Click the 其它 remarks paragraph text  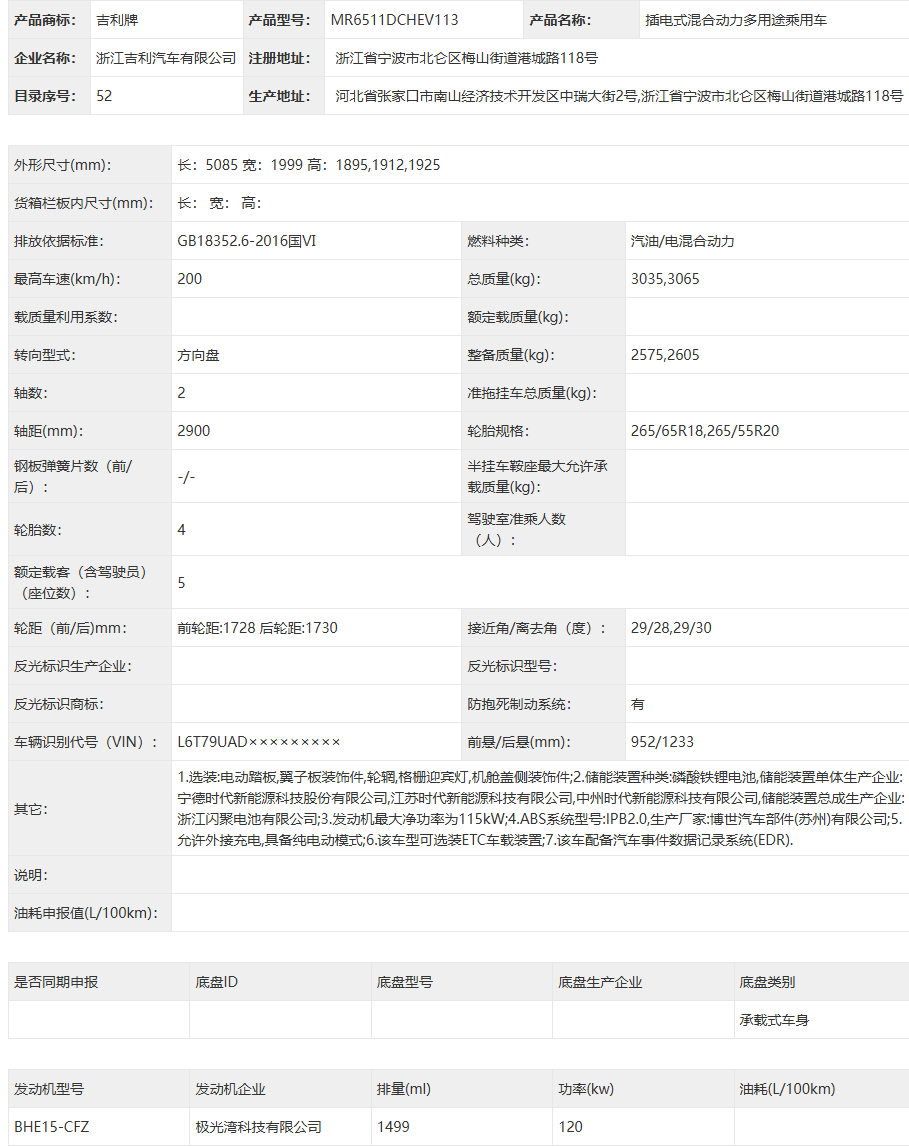[541, 809]
